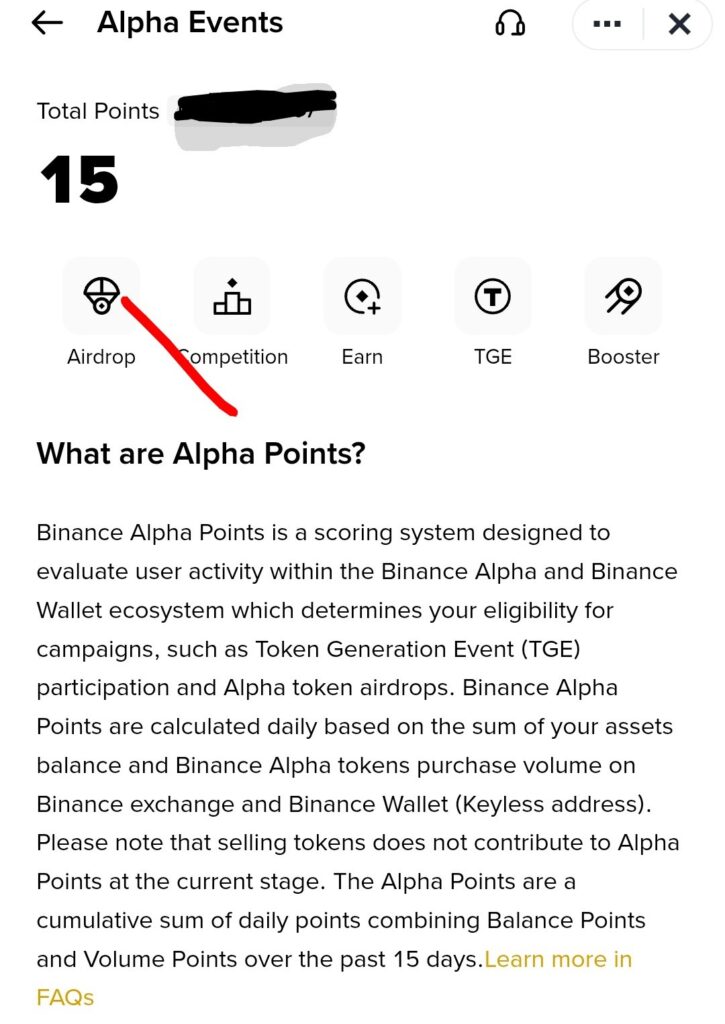This screenshot has height=1024, width=725.
Task: Open the three-dot more options menu
Action: tap(606, 23)
